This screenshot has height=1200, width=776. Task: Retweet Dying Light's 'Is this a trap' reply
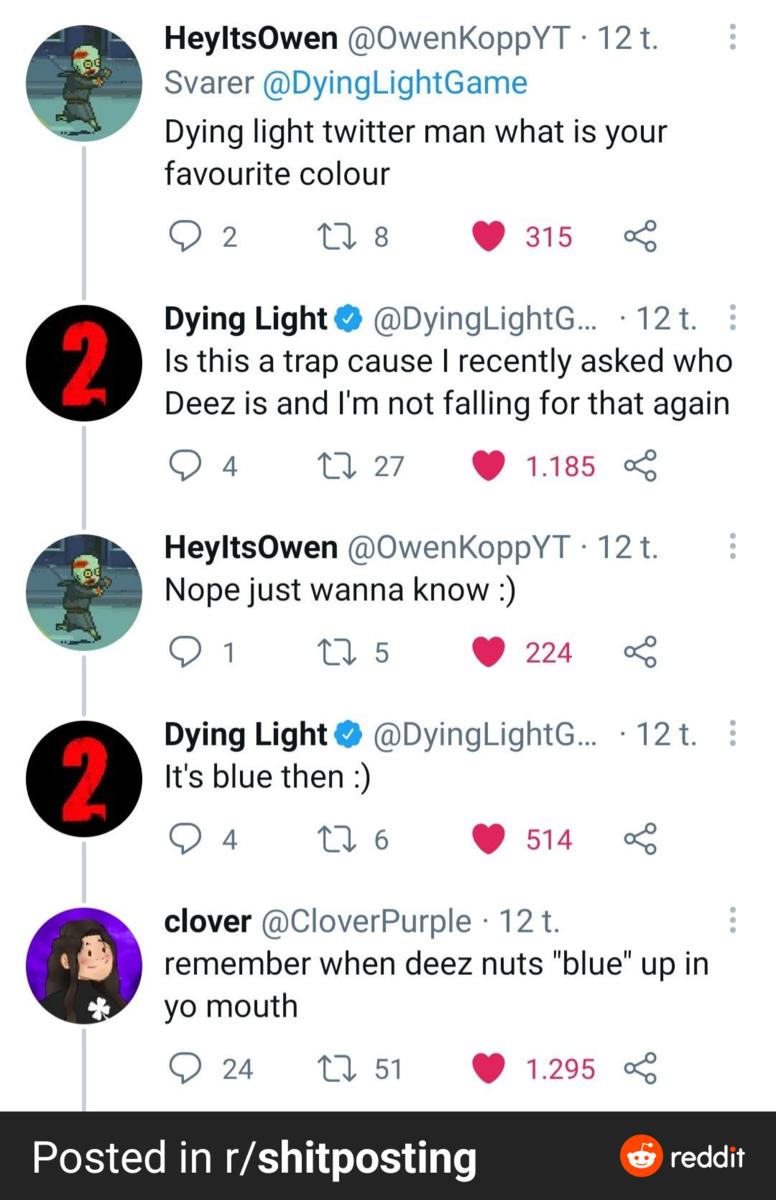[x=331, y=466]
